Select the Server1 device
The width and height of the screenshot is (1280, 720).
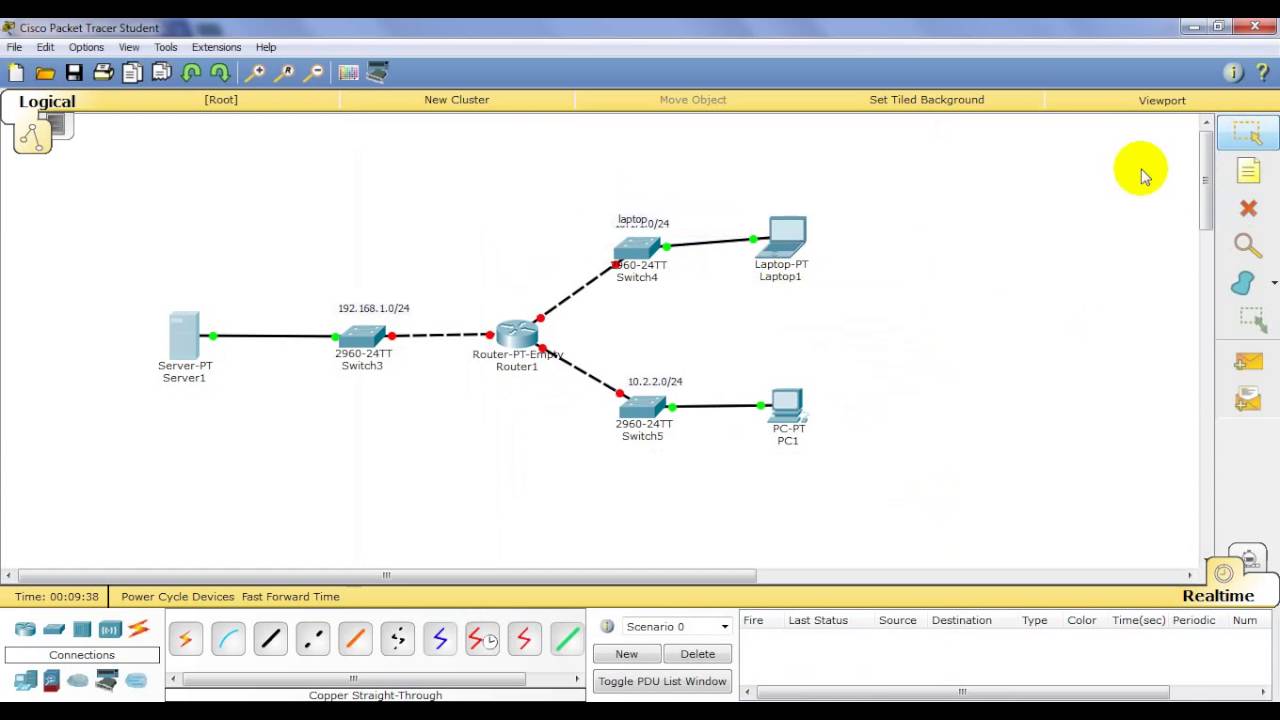click(x=184, y=336)
